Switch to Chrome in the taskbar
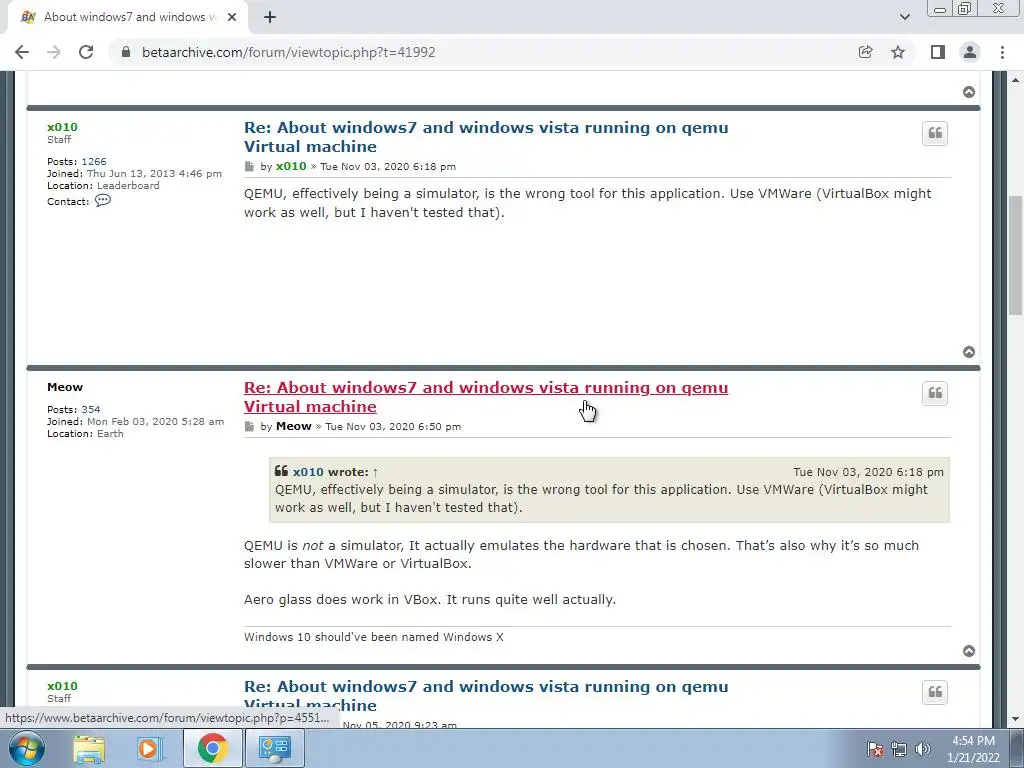Viewport: 1024px width, 768px height. tap(212, 748)
